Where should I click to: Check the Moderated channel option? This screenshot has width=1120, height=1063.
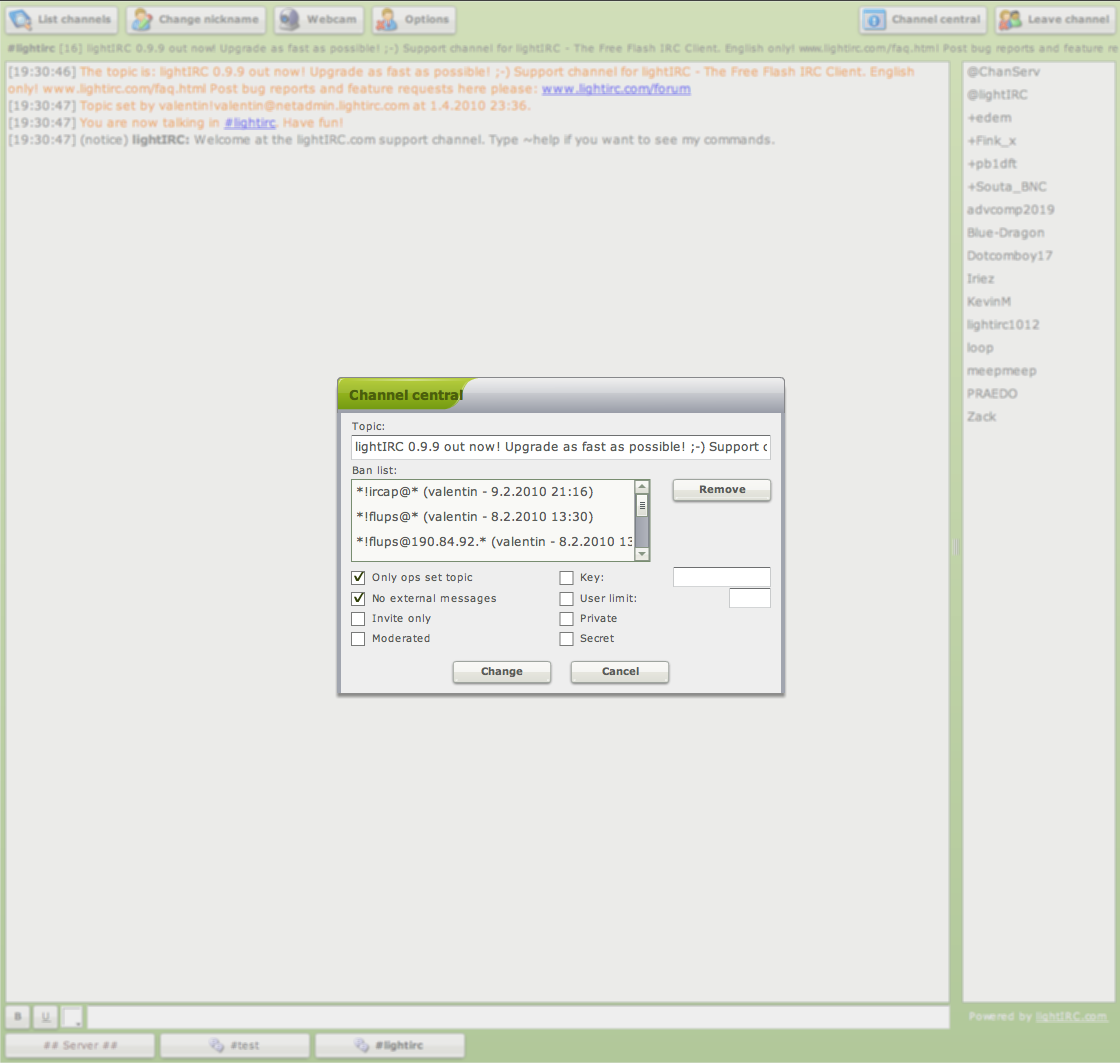(x=358, y=639)
